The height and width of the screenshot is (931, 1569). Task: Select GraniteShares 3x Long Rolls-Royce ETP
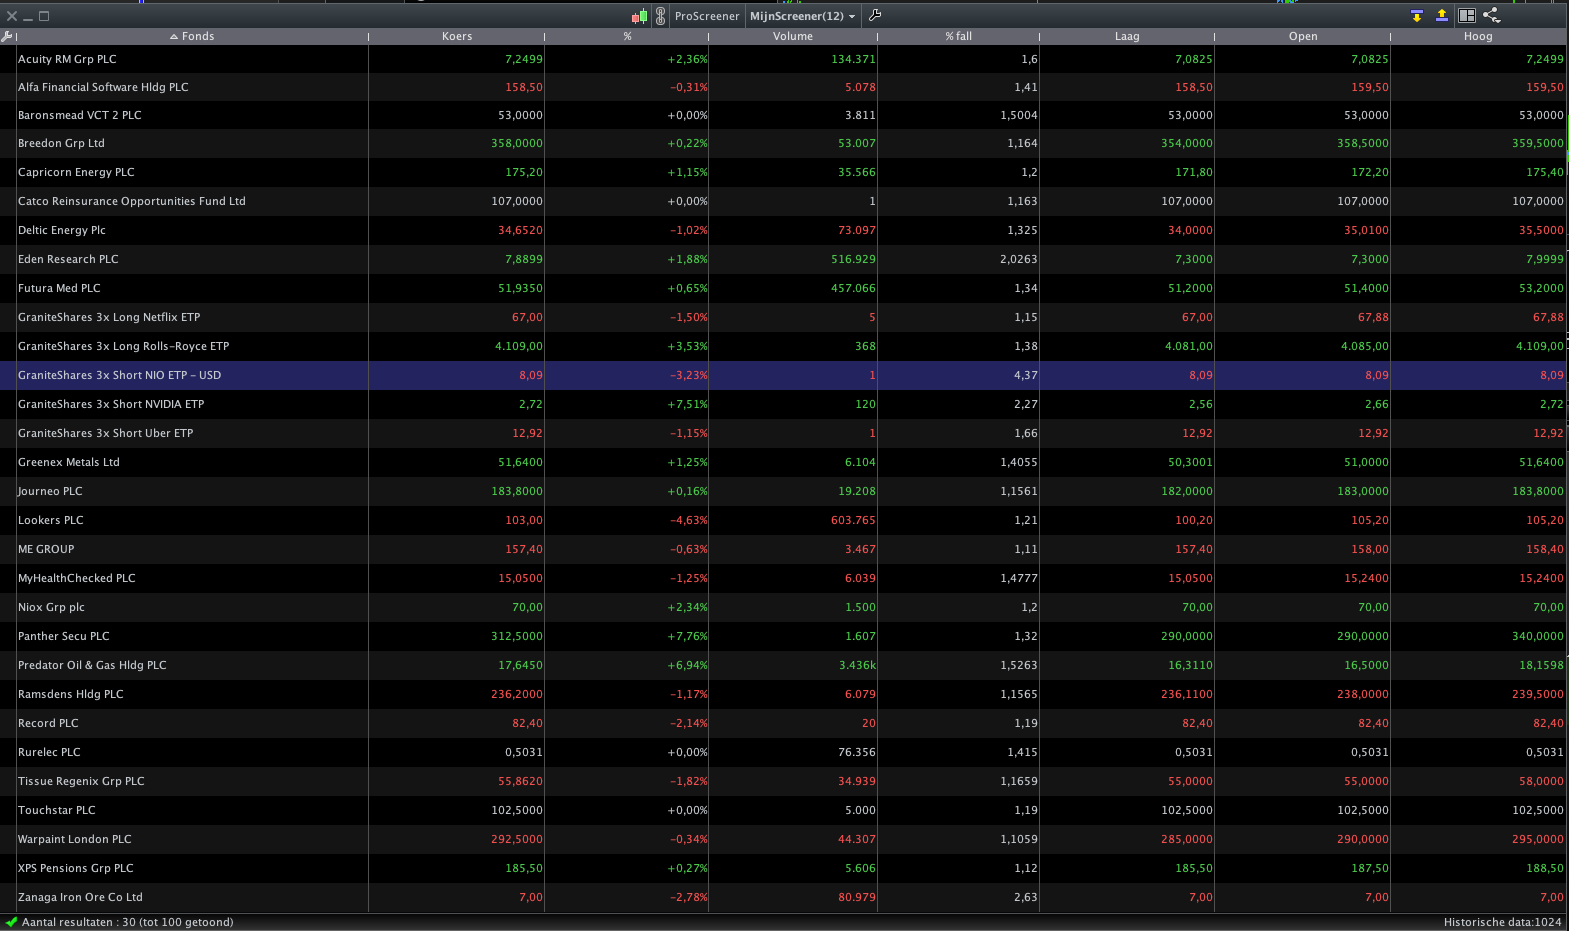coord(783,346)
